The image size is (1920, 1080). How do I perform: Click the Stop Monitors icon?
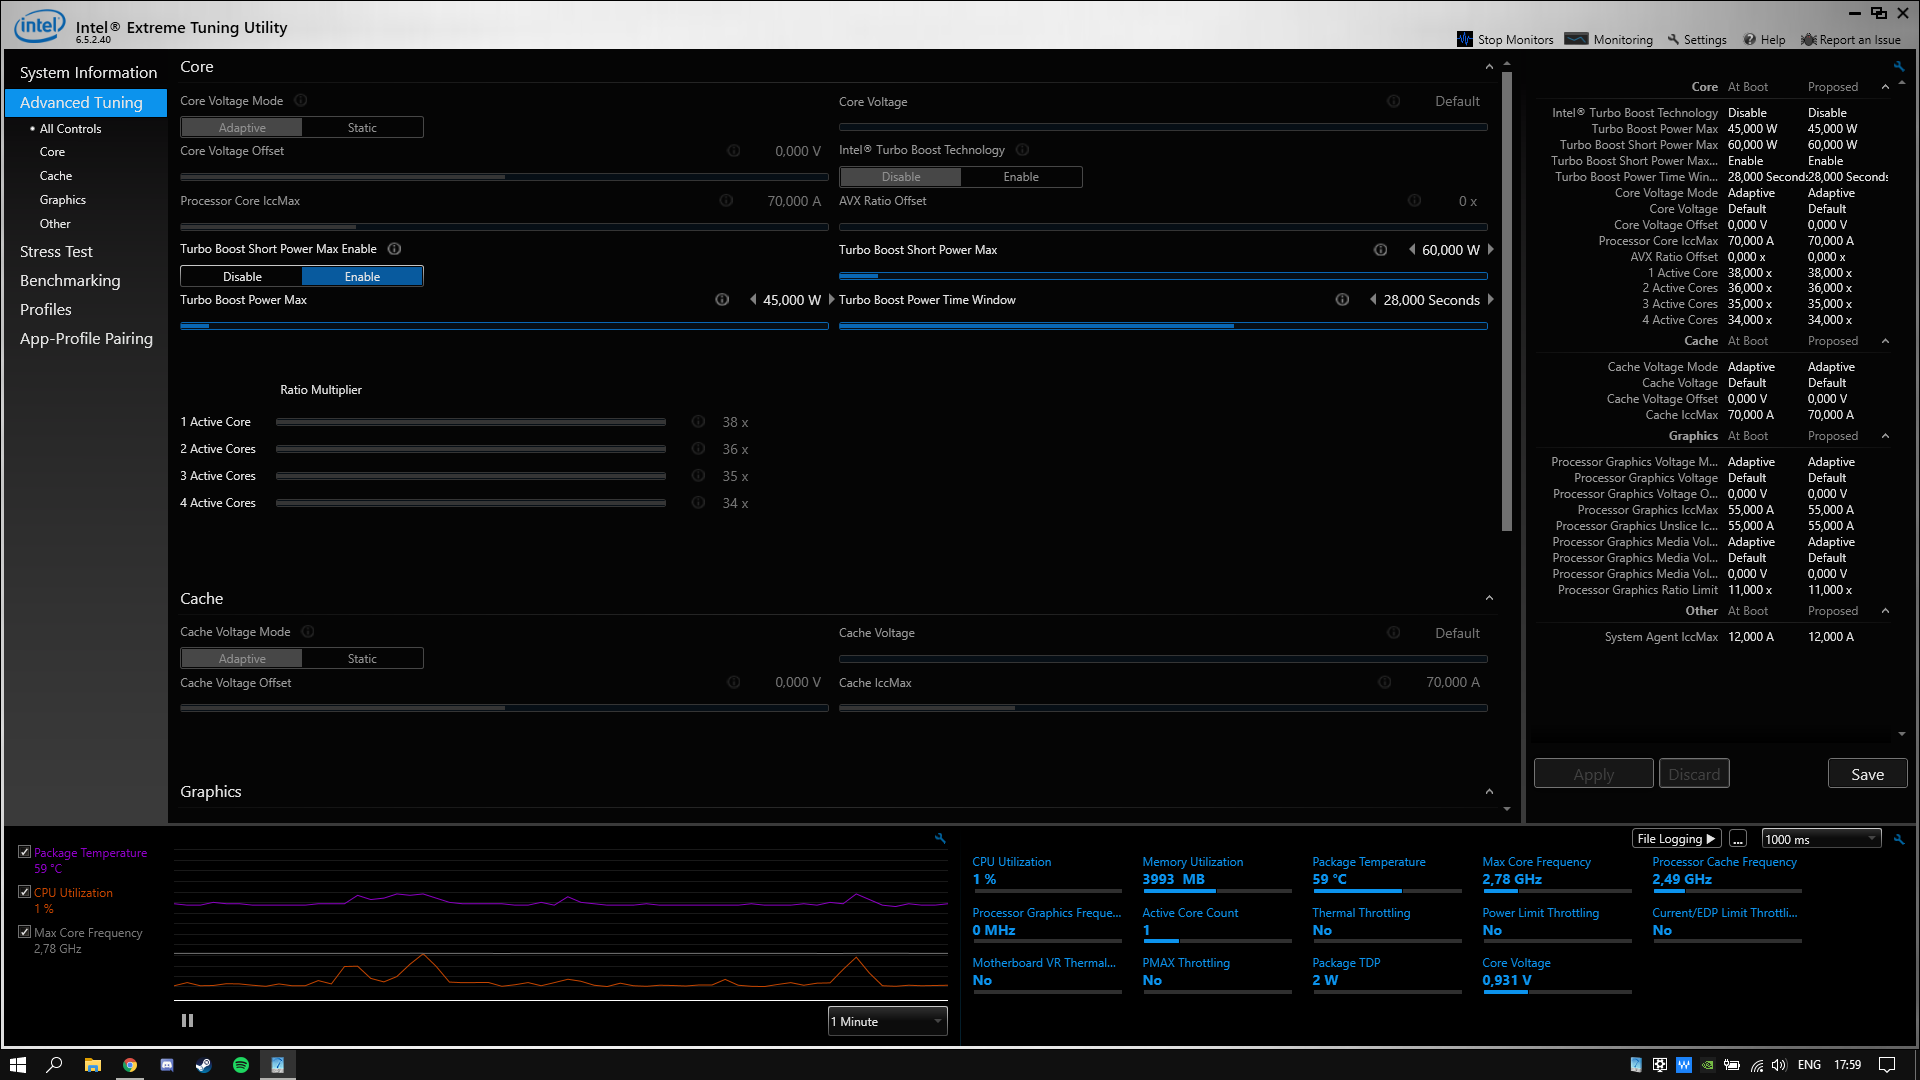pos(1465,39)
